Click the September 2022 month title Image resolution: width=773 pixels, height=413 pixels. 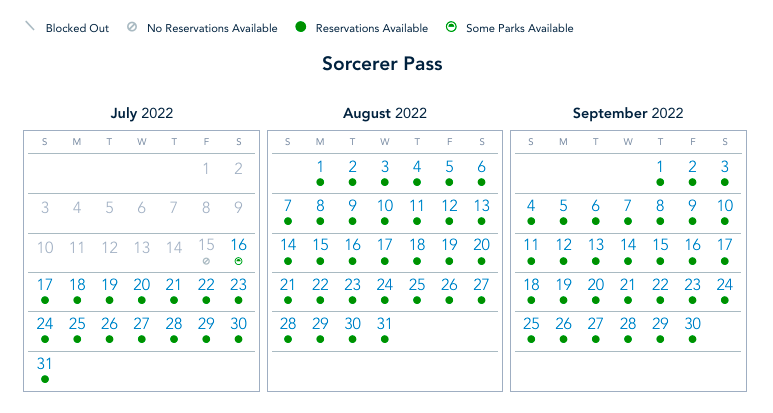coord(628,113)
